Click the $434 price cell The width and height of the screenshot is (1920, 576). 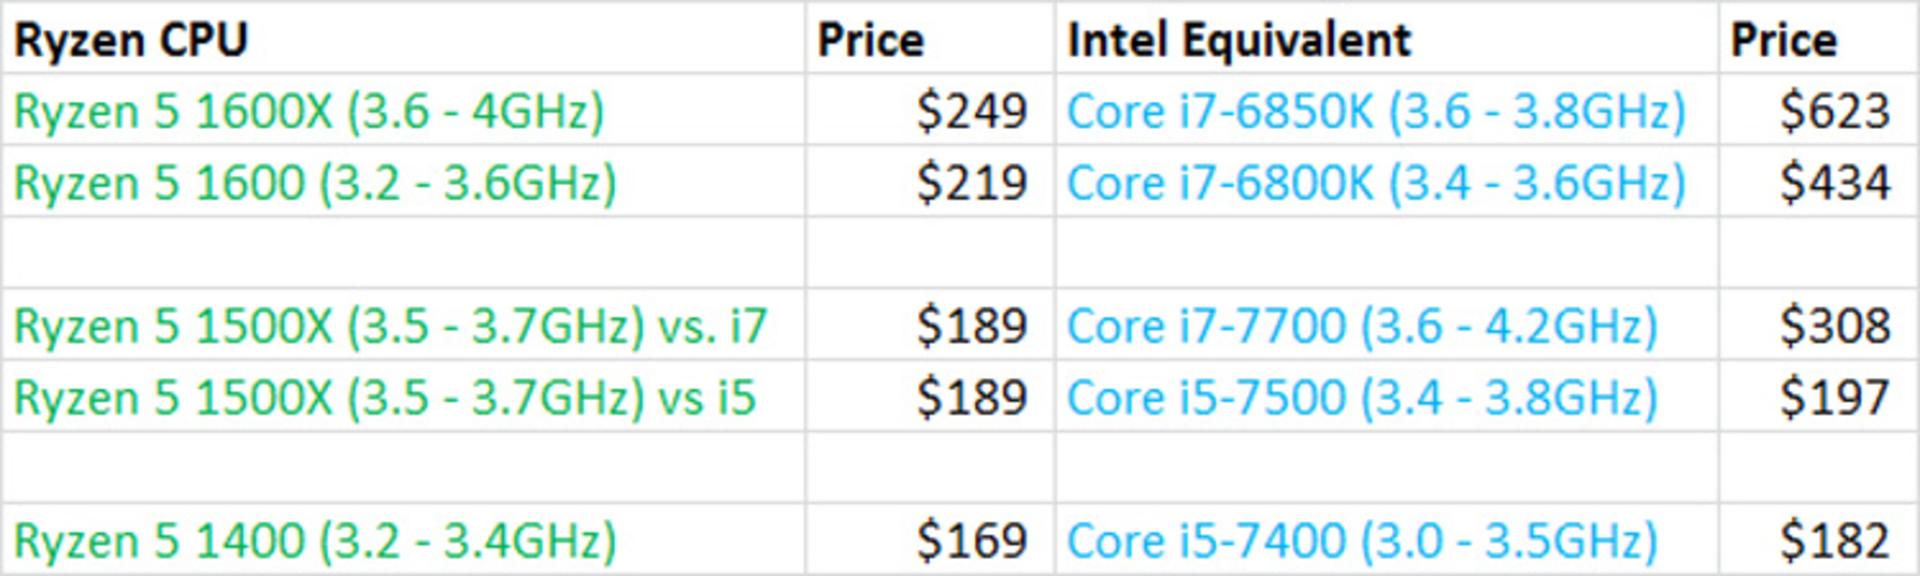[x=1818, y=181]
